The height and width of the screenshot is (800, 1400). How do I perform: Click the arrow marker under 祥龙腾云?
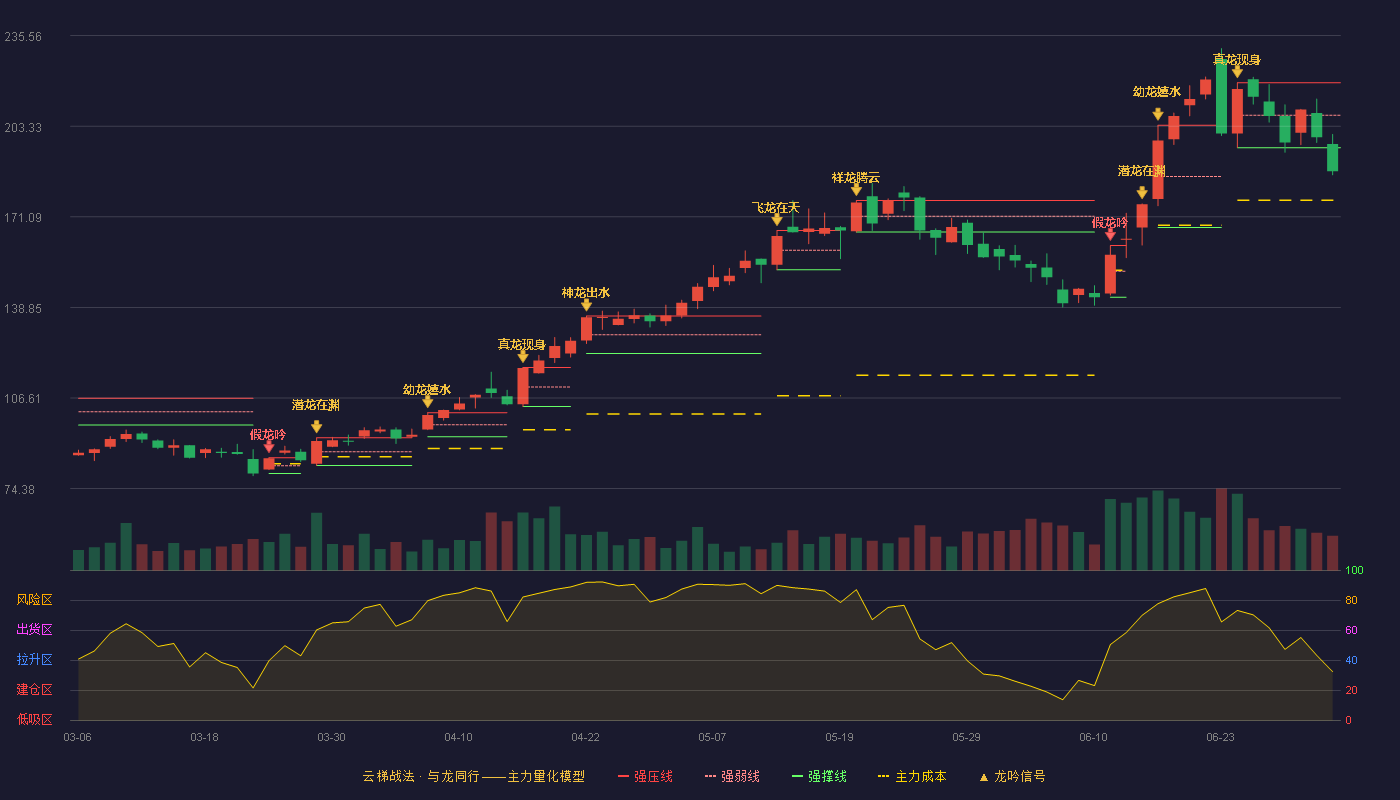pyautogui.click(x=856, y=190)
